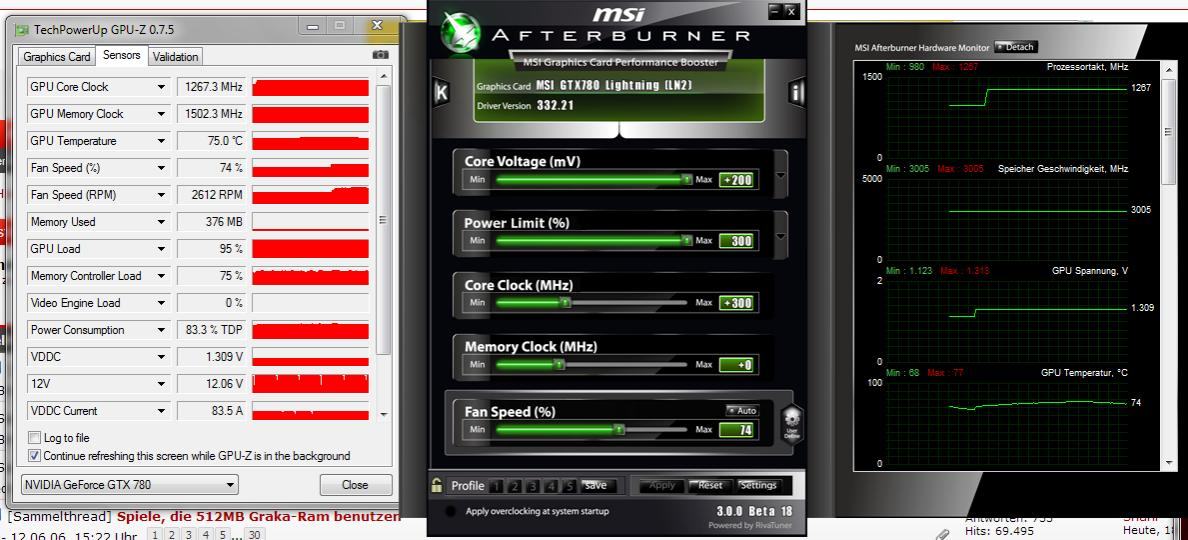Open the Kombustor K button in Afterburner
Image resolution: width=1188 pixels, height=540 pixels.
441,92
